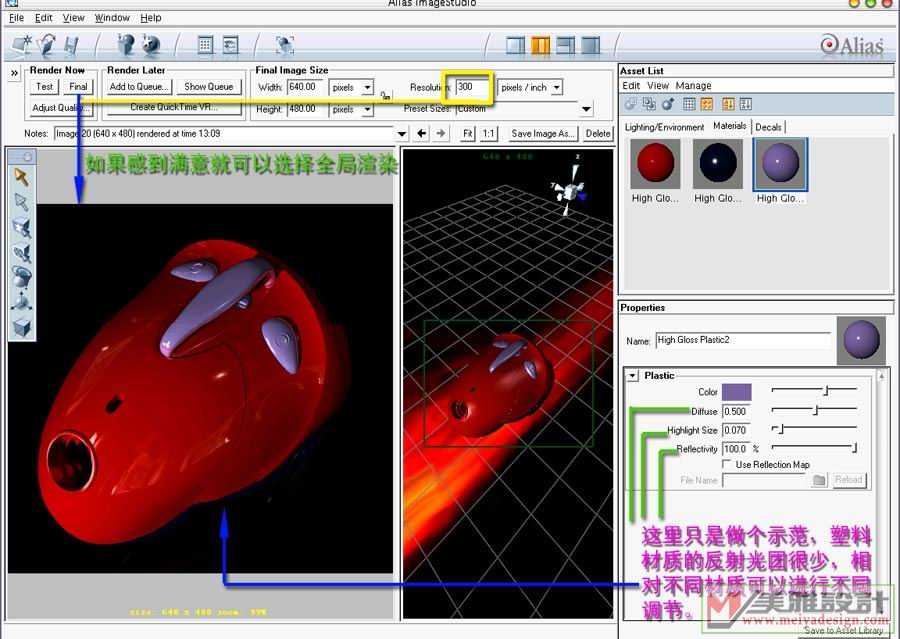Go to previous image with back arrow
The height and width of the screenshot is (639, 900).
point(421,133)
